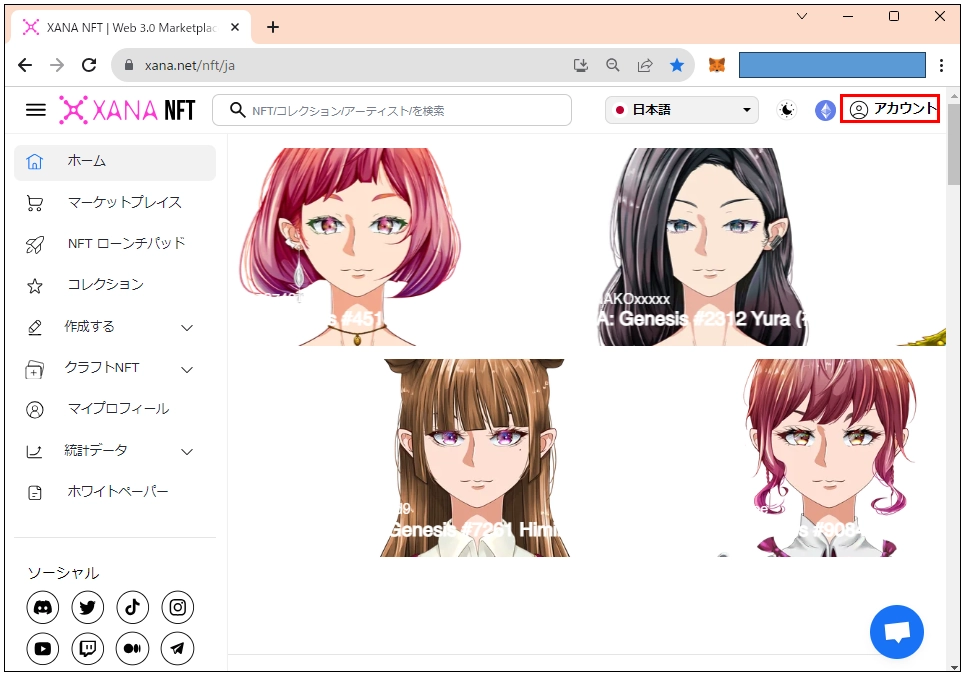
Task: Close the XANA NFT browser tab
Action: (x=235, y=27)
